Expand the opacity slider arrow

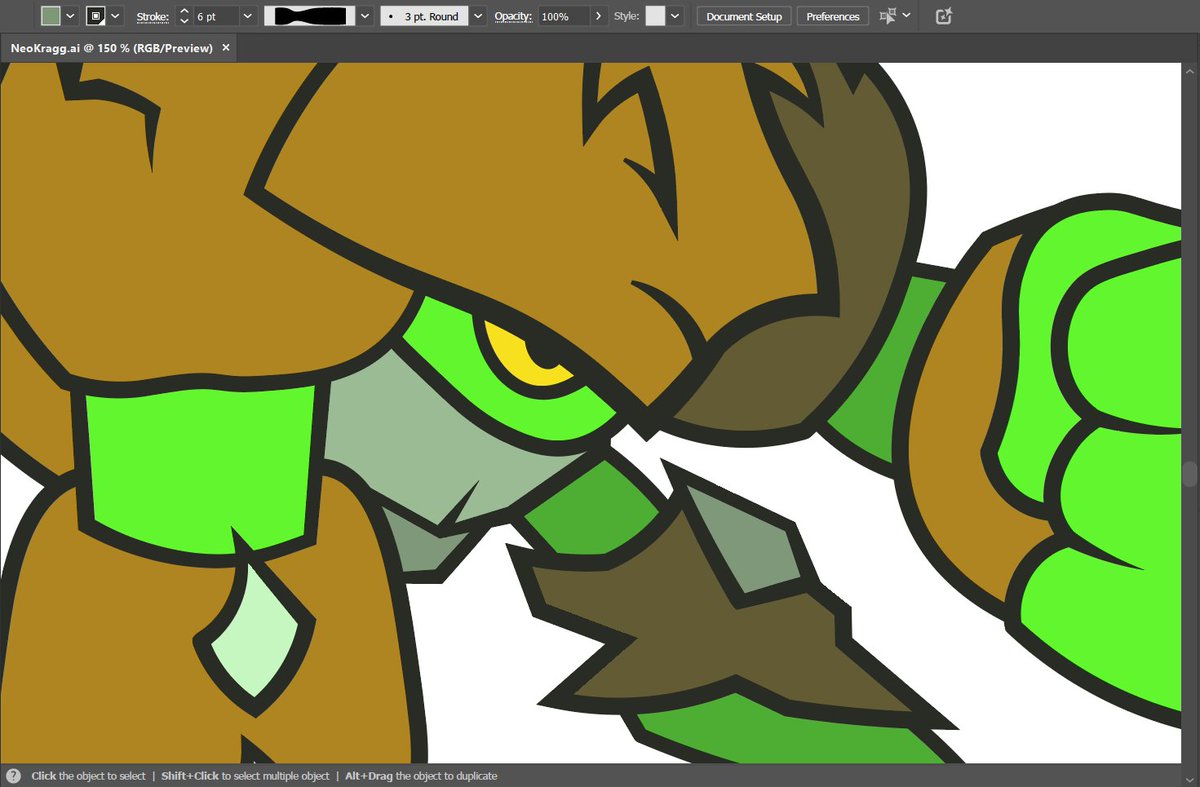point(599,17)
